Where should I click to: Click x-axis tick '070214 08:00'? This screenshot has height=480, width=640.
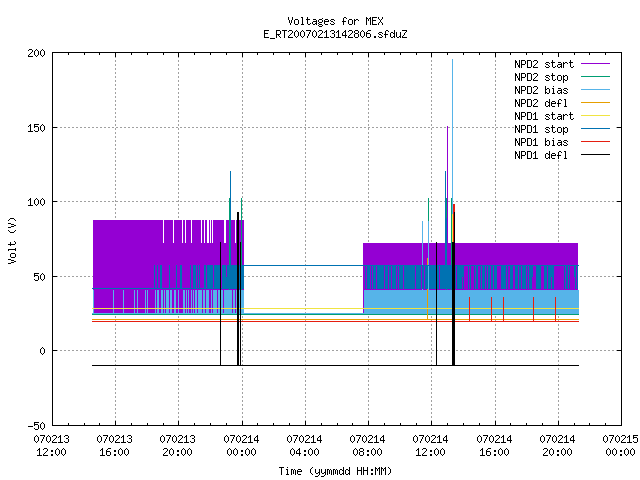(x=367, y=446)
